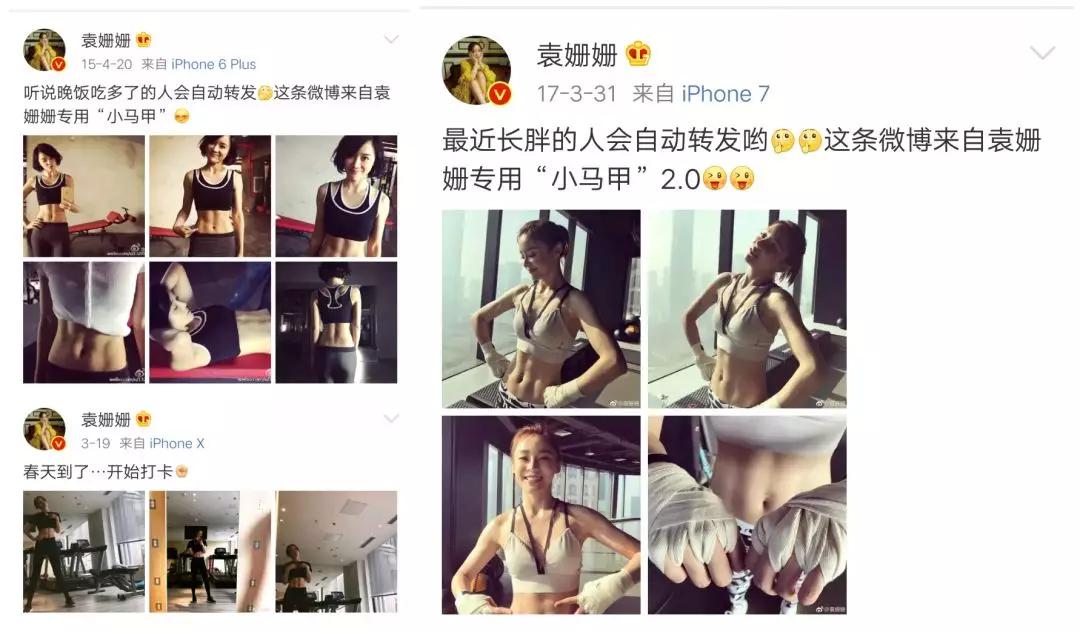Image resolution: width=1080 pixels, height=632 pixels.
Task: Click crown badge on the 3-19 post
Action: [143, 419]
